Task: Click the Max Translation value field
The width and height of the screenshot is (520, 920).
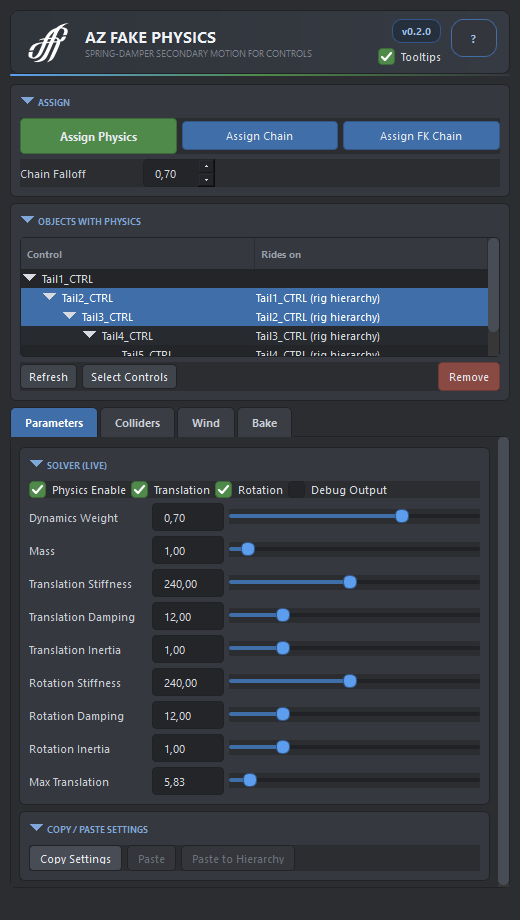Action: pyautogui.click(x=188, y=782)
